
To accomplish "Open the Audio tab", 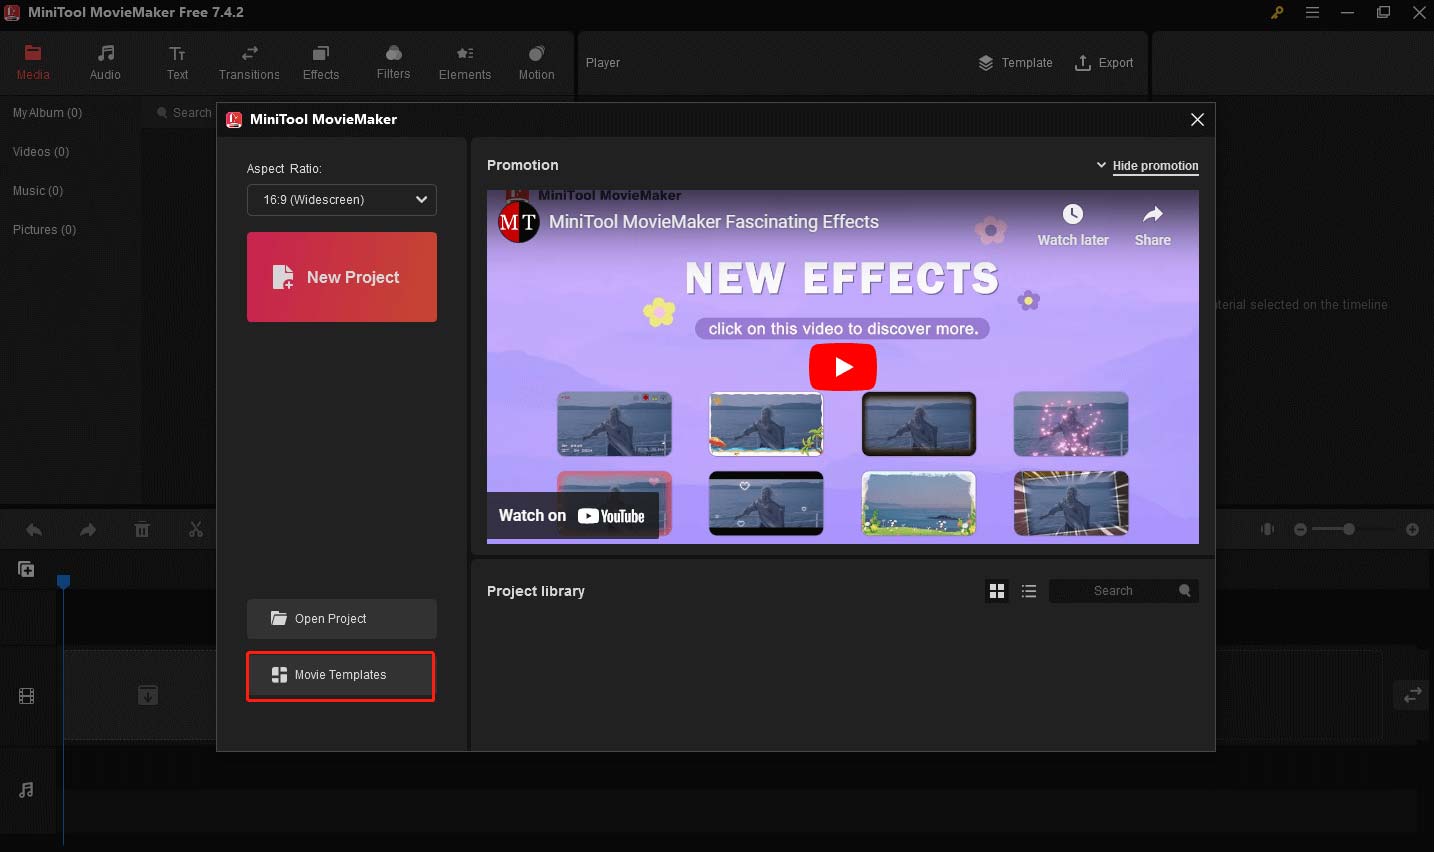I will tap(105, 62).
